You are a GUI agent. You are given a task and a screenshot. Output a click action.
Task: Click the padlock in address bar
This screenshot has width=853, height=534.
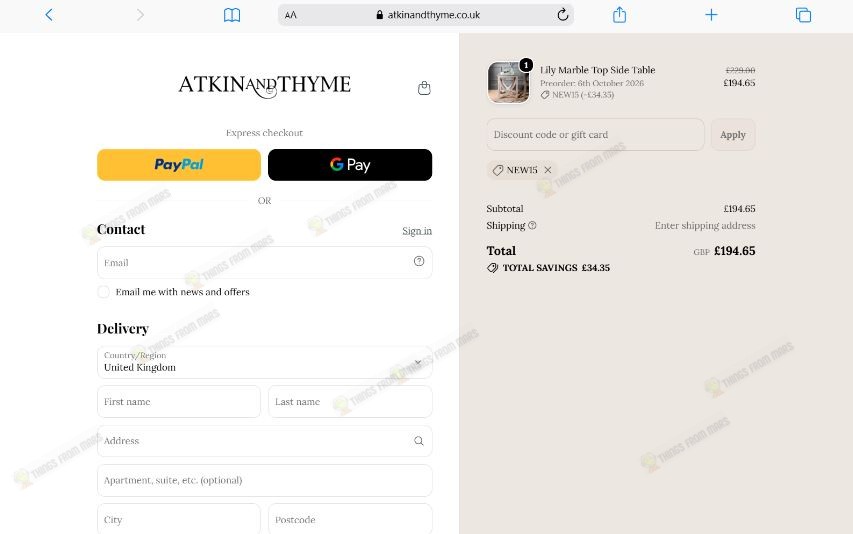(x=380, y=15)
